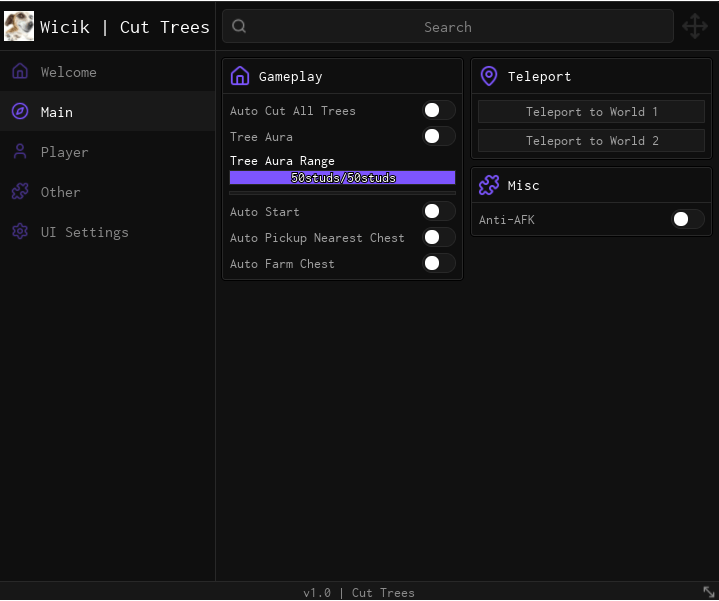Click the UI Settings gear icon
This screenshot has width=719, height=601.
20,232
